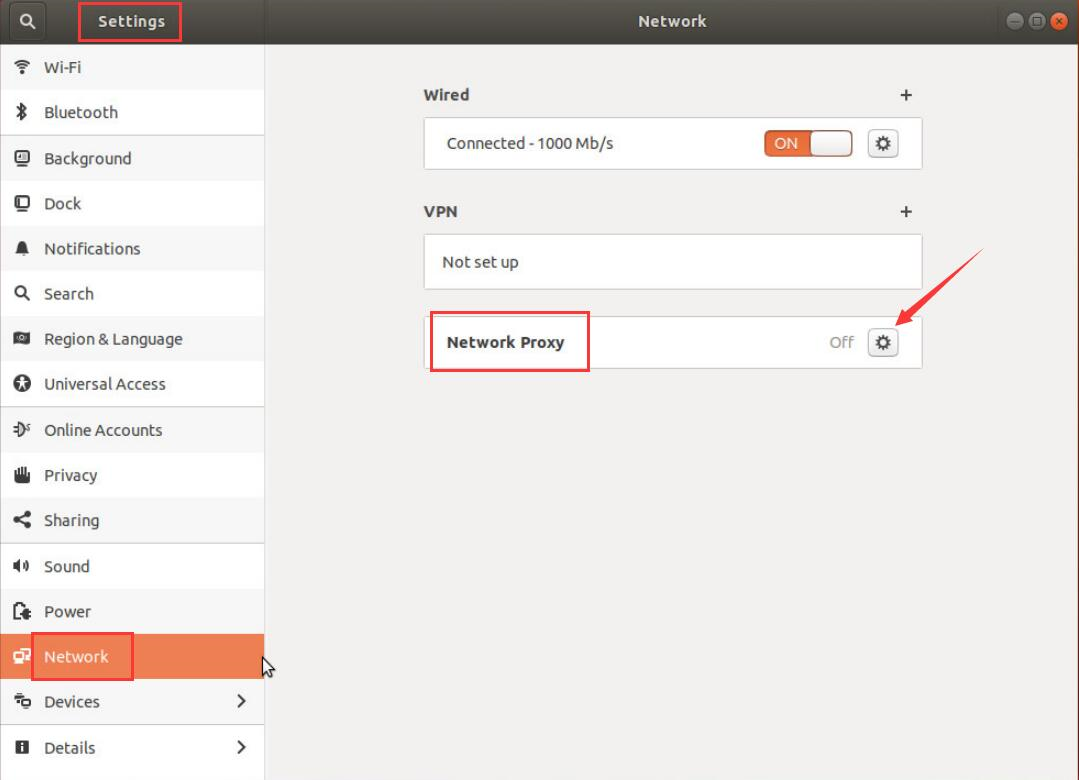The width and height of the screenshot is (1079, 780).
Task: Expand the Details submenu chevron
Action: [x=241, y=747]
